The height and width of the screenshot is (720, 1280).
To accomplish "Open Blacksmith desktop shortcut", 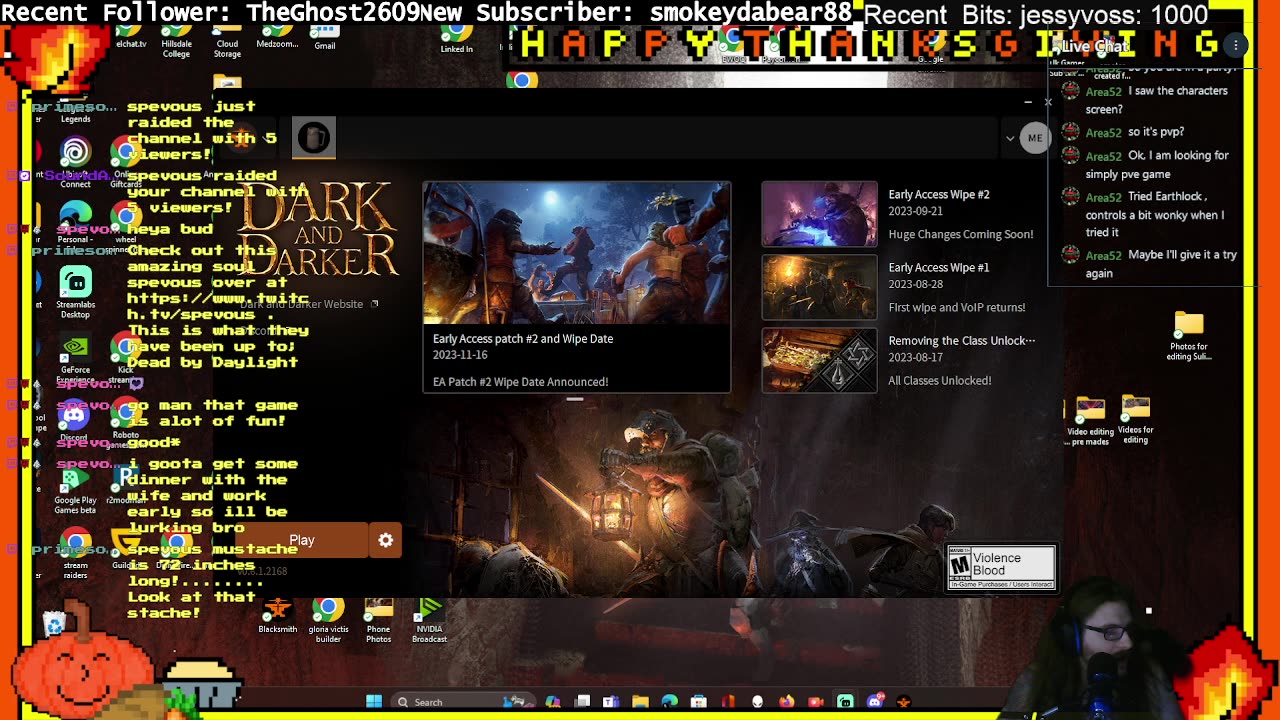I will pos(277,616).
